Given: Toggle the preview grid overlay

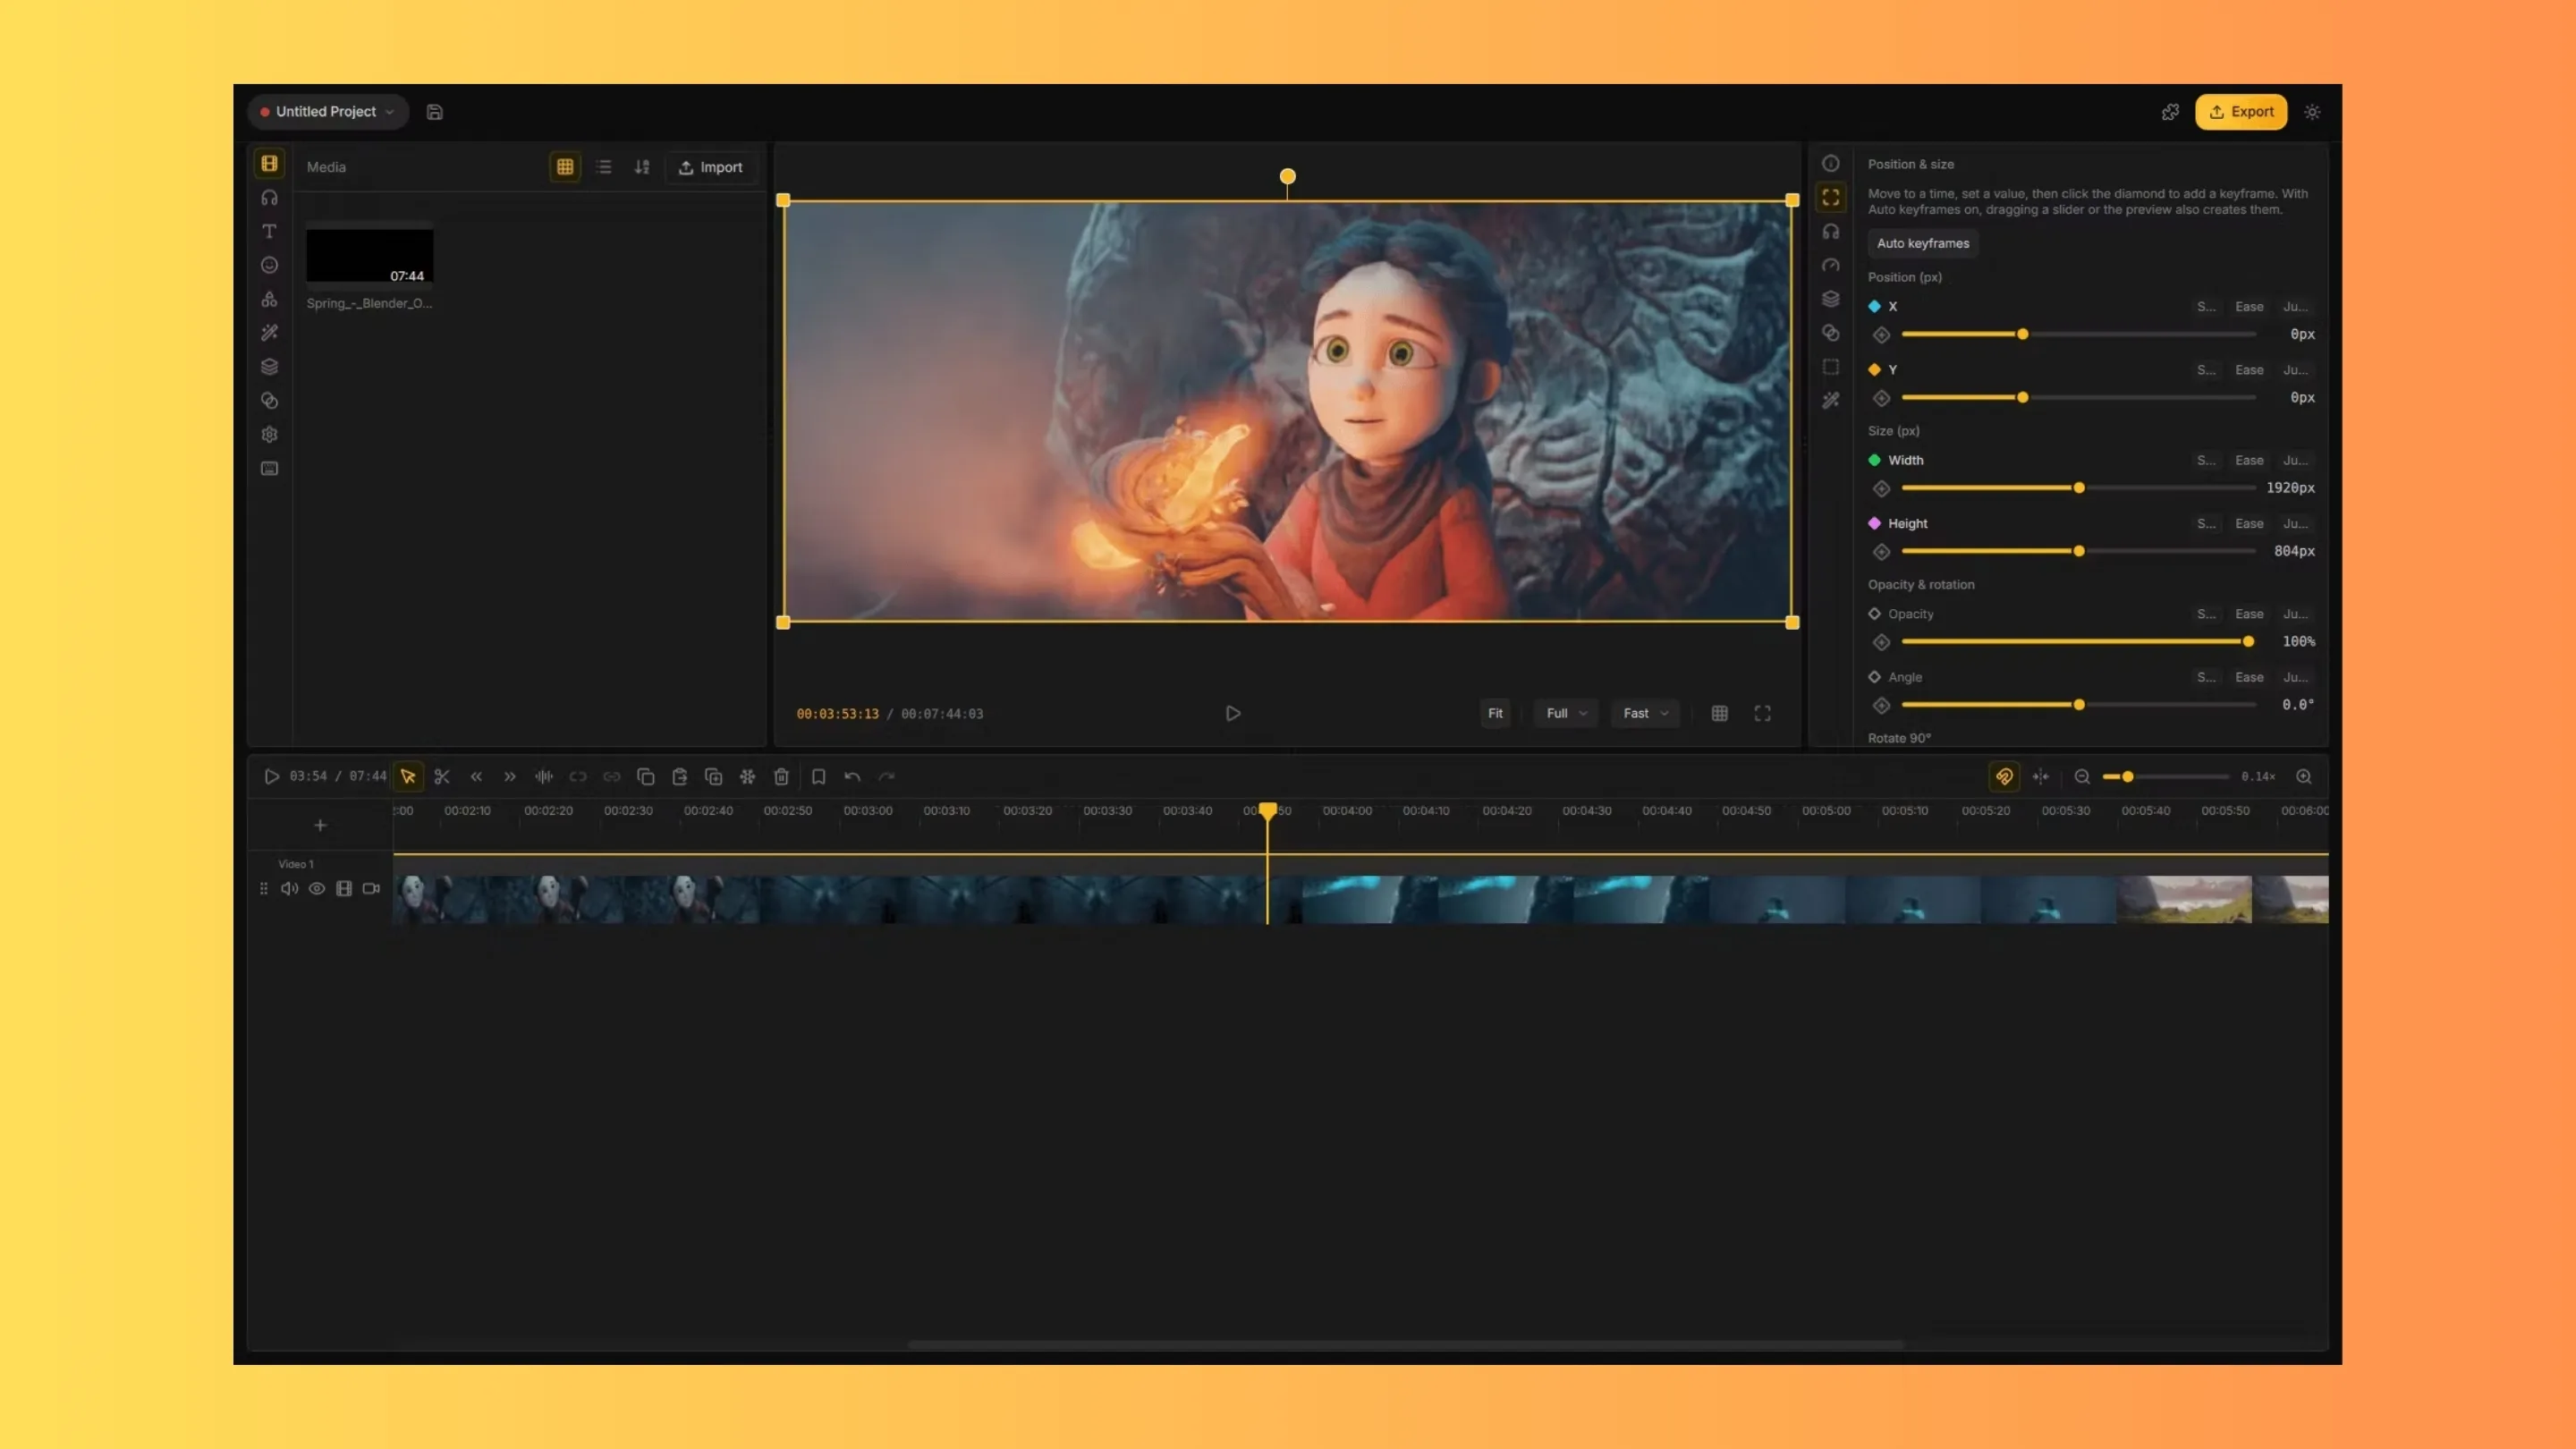Looking at the screenshot, I should point(1719,713).
